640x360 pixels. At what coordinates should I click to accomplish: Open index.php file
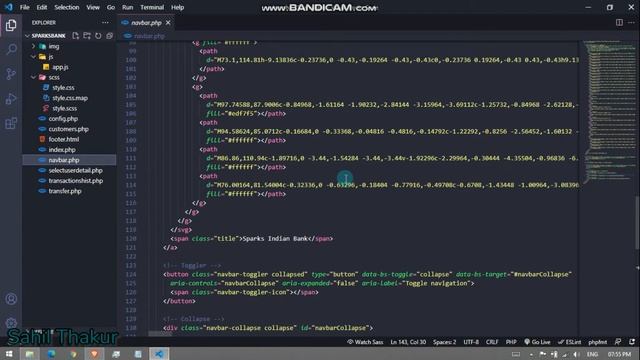[x=62, y=150]
